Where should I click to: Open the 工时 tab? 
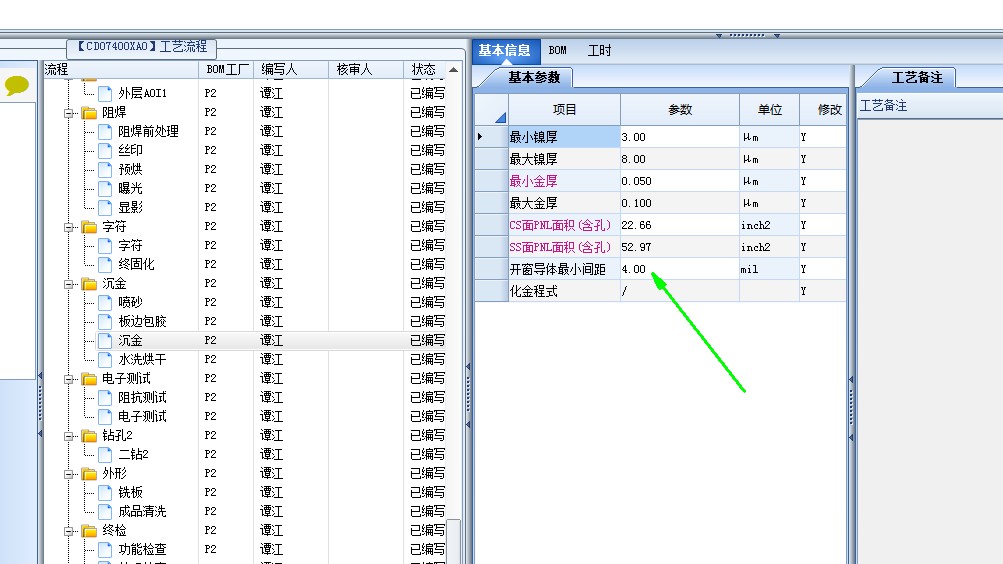(x=599, y=51)
